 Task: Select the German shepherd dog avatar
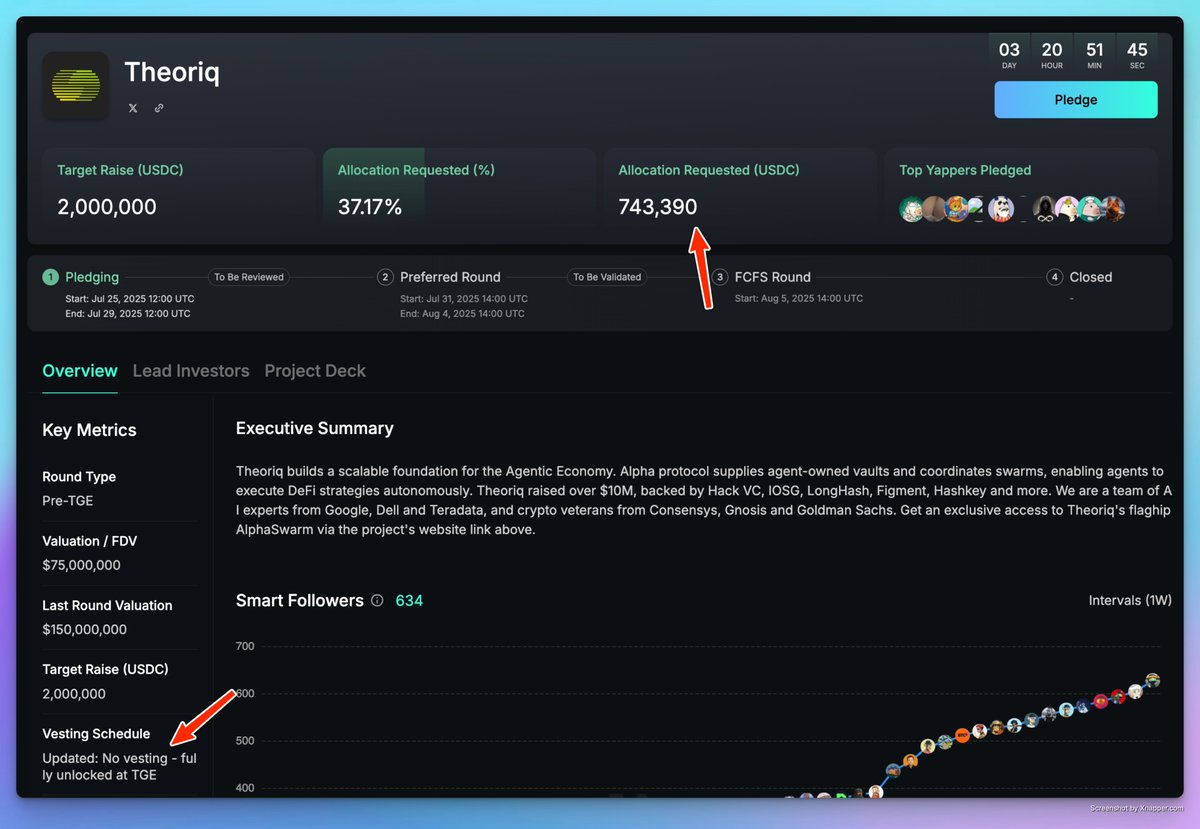click(x=1113, y=209)
